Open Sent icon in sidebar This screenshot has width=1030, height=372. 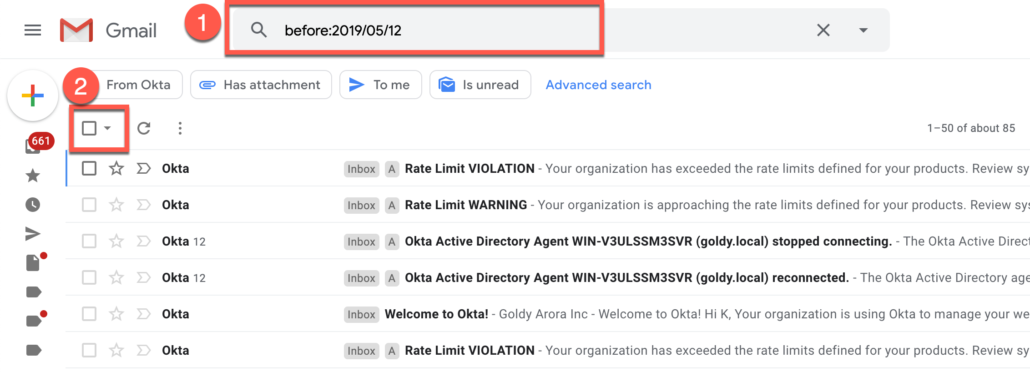click(x=32, y=233)
